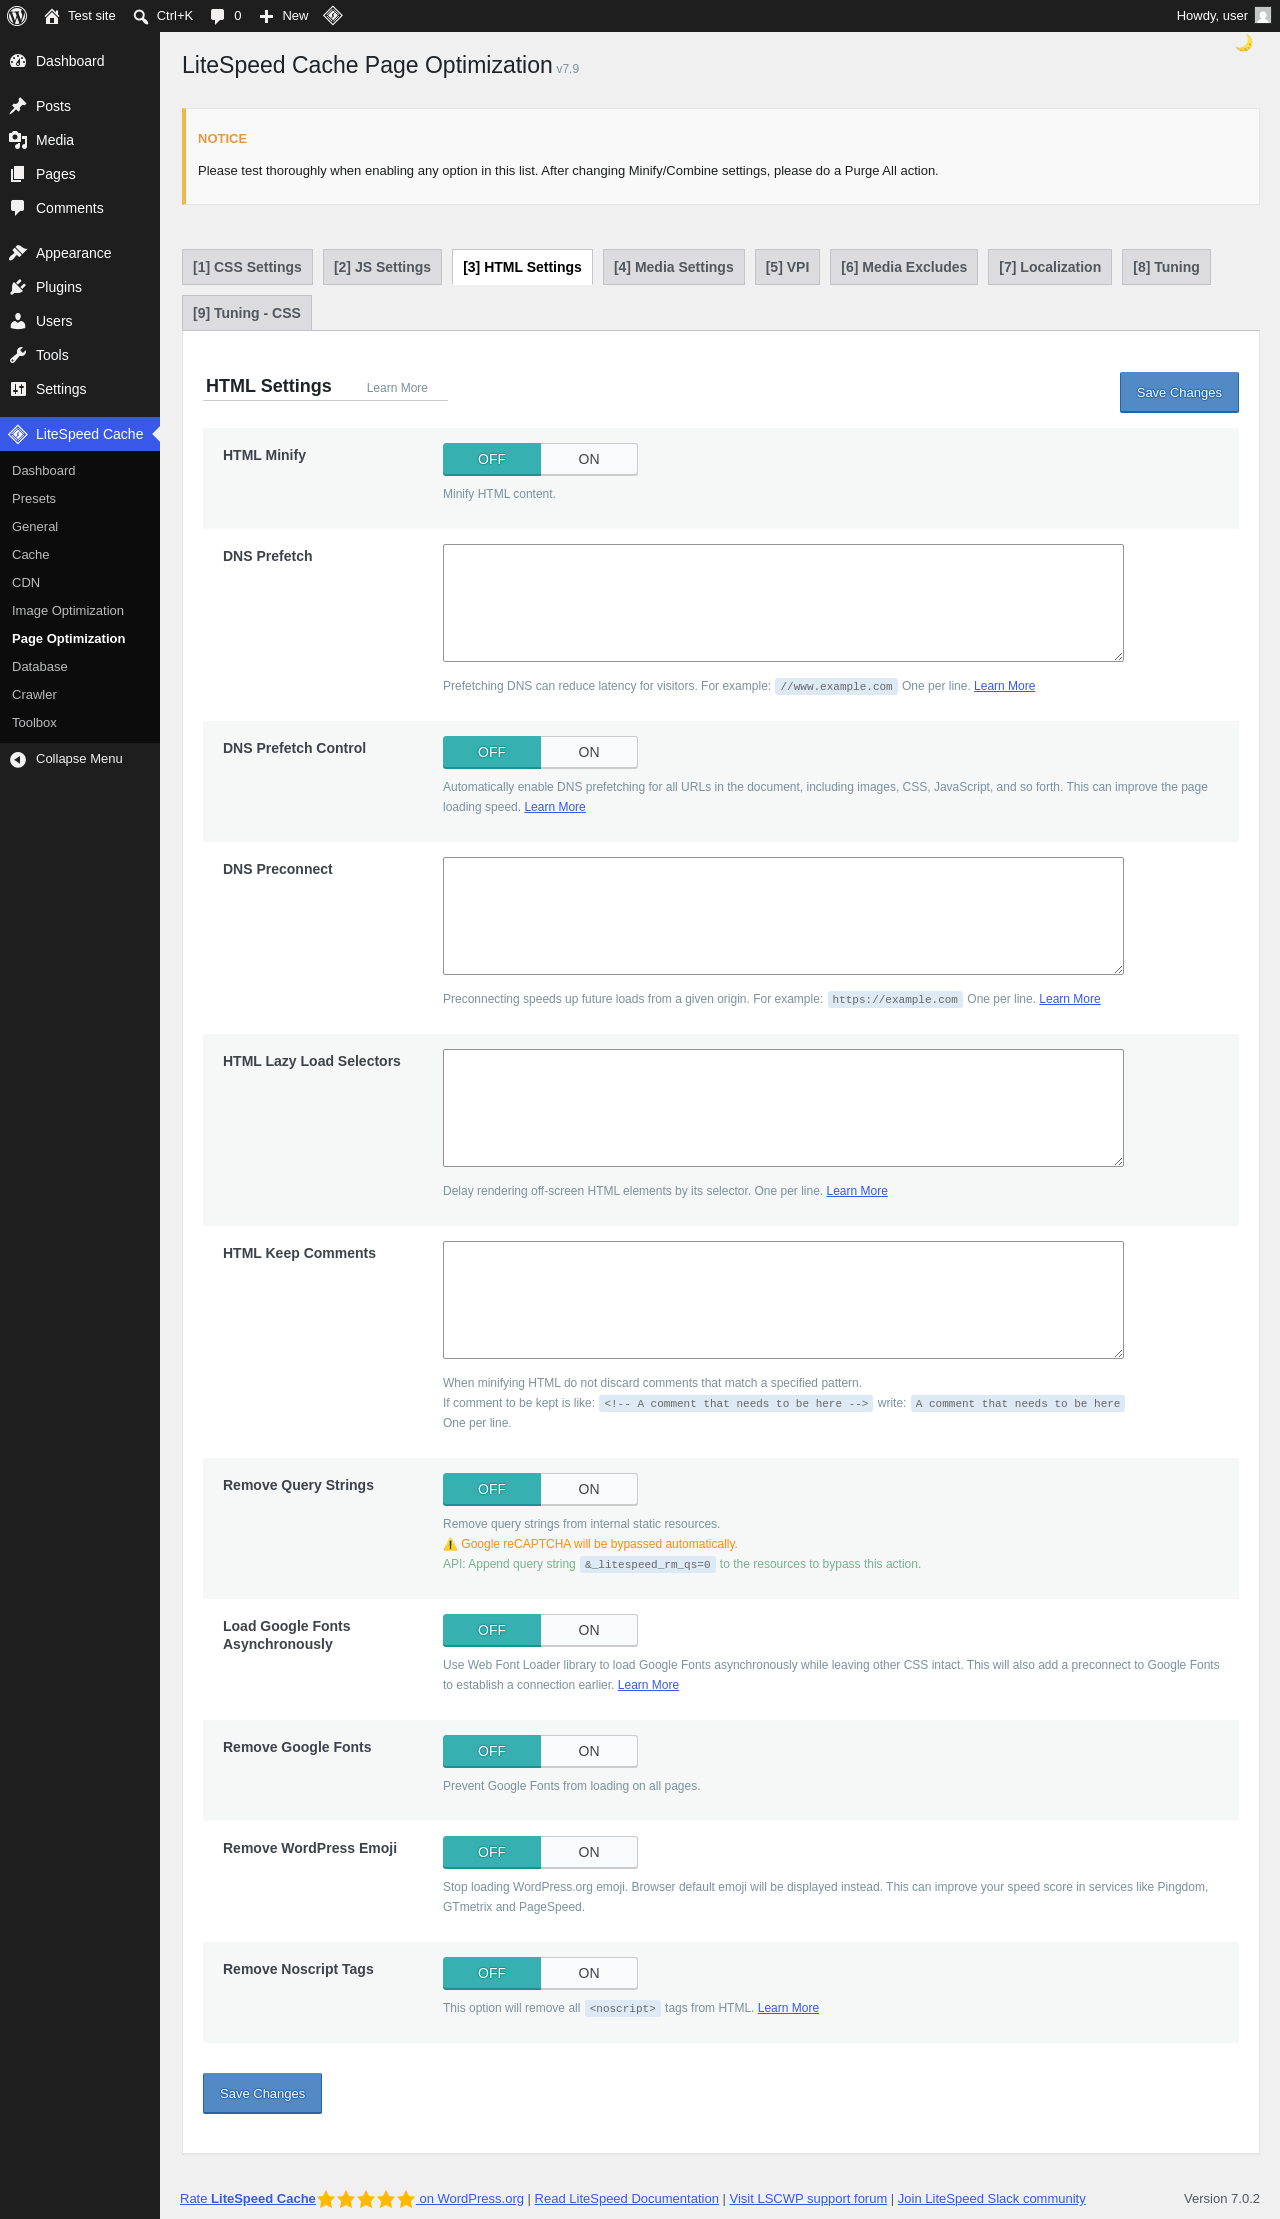Turn Remove Noscript Tags ON

coord(589,1973)
